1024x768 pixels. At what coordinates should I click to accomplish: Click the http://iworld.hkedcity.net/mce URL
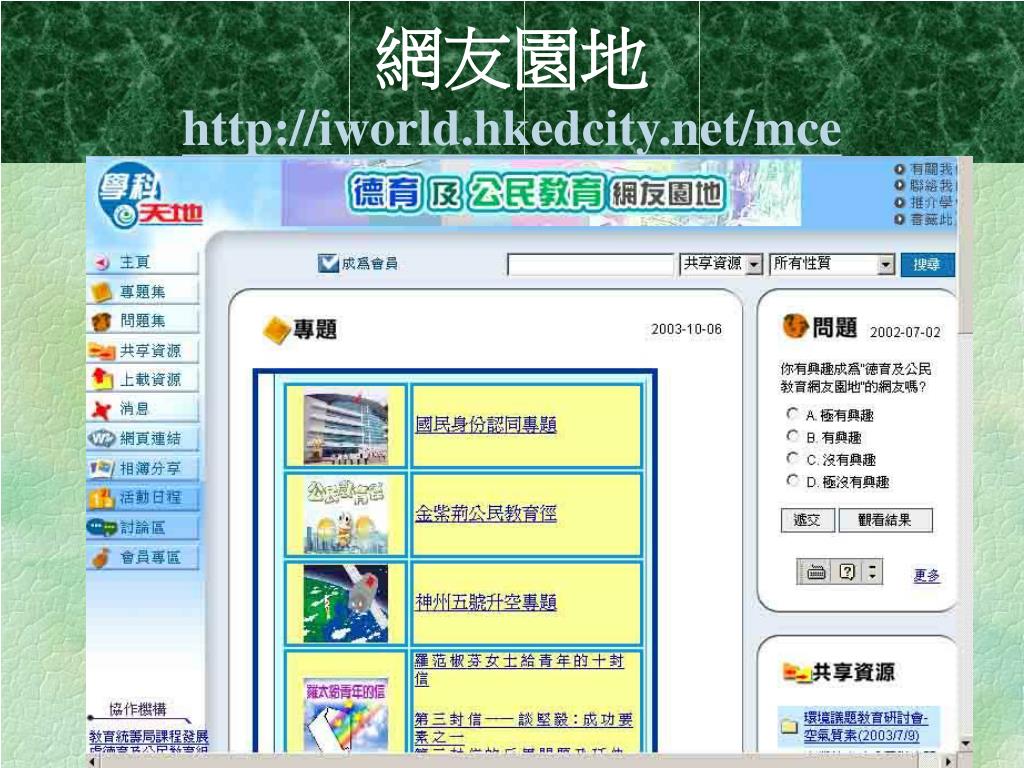(511, 129)
